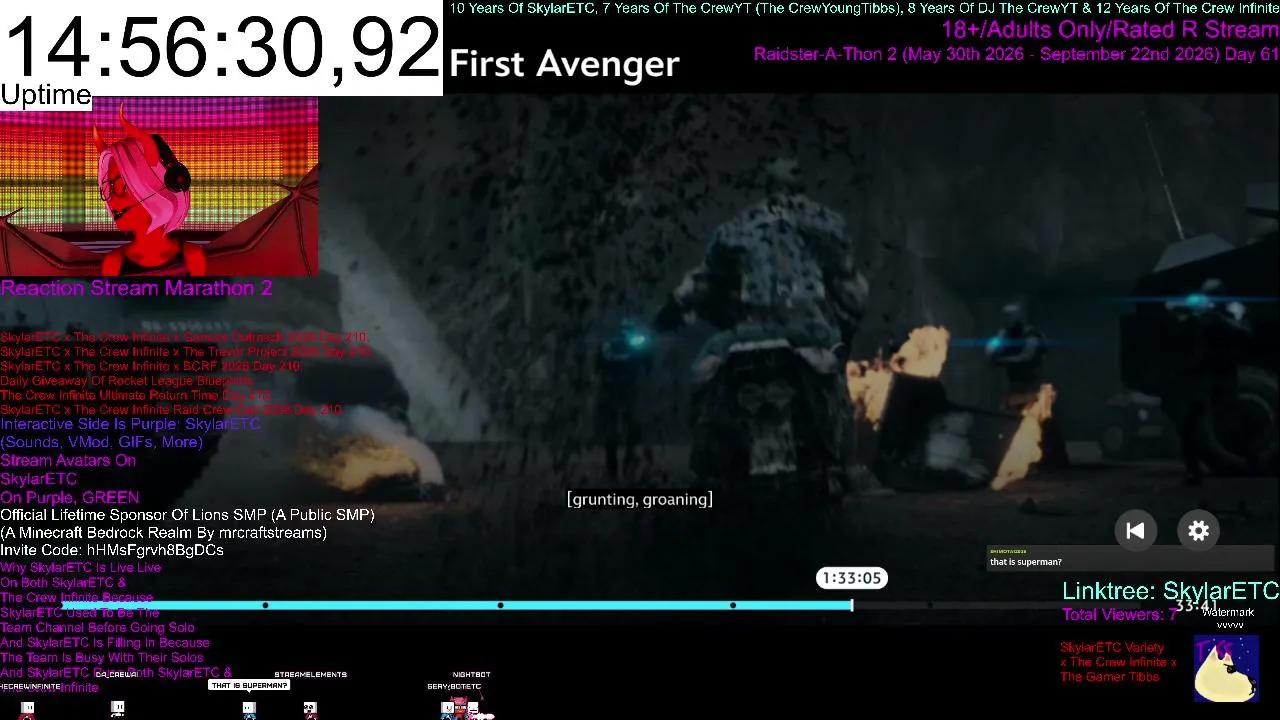Click the skip-to-previous playback button
Viewport: 1280px width, 720px height.
click(x=1135, y=531)
